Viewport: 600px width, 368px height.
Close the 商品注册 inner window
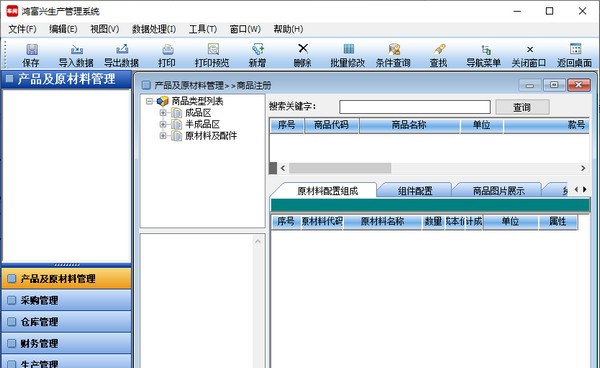pyautogui.click(x=578, y=85)
